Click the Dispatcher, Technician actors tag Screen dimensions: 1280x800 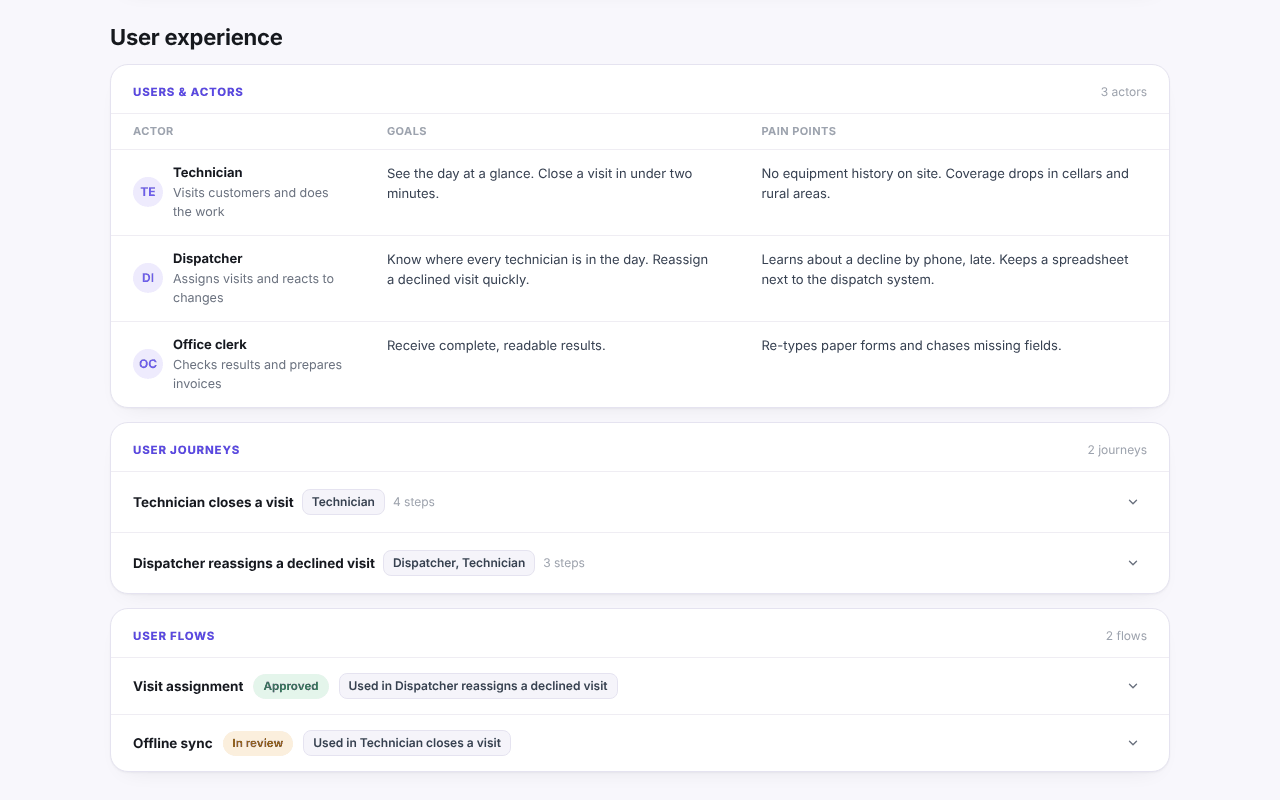(459, 563)
